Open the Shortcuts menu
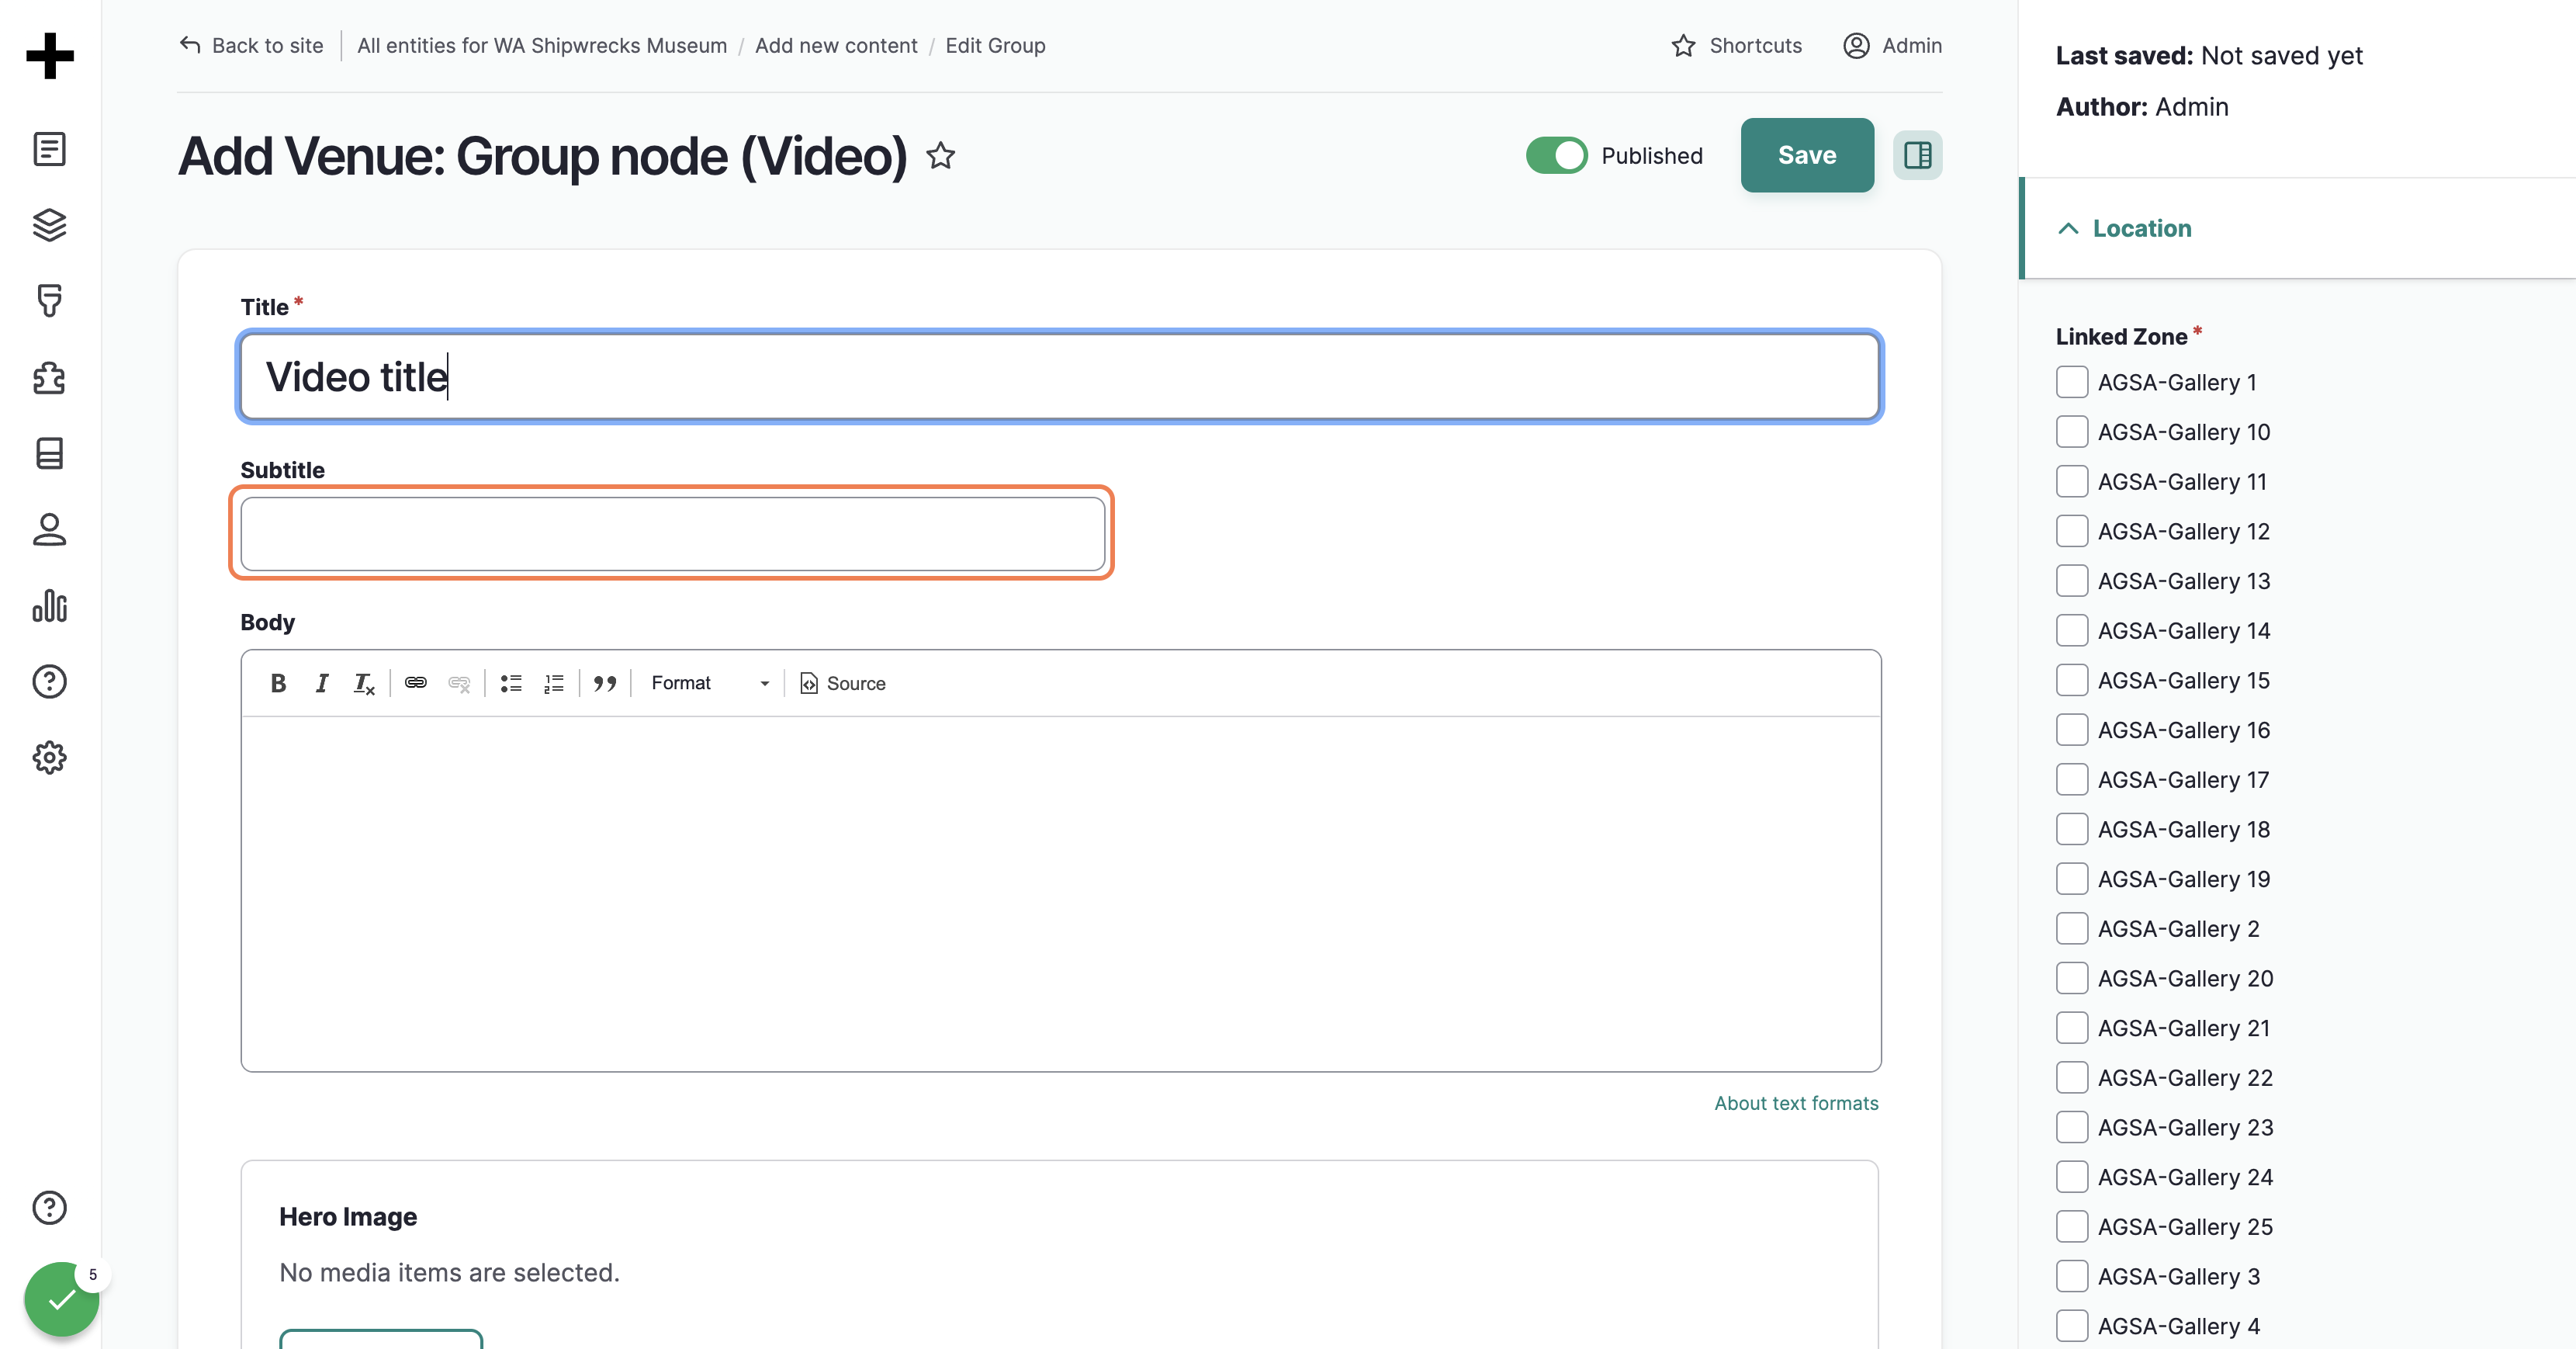The height and width of the screenshot is (1349, 2576). pyautogui.click(x=1737, y=46)
